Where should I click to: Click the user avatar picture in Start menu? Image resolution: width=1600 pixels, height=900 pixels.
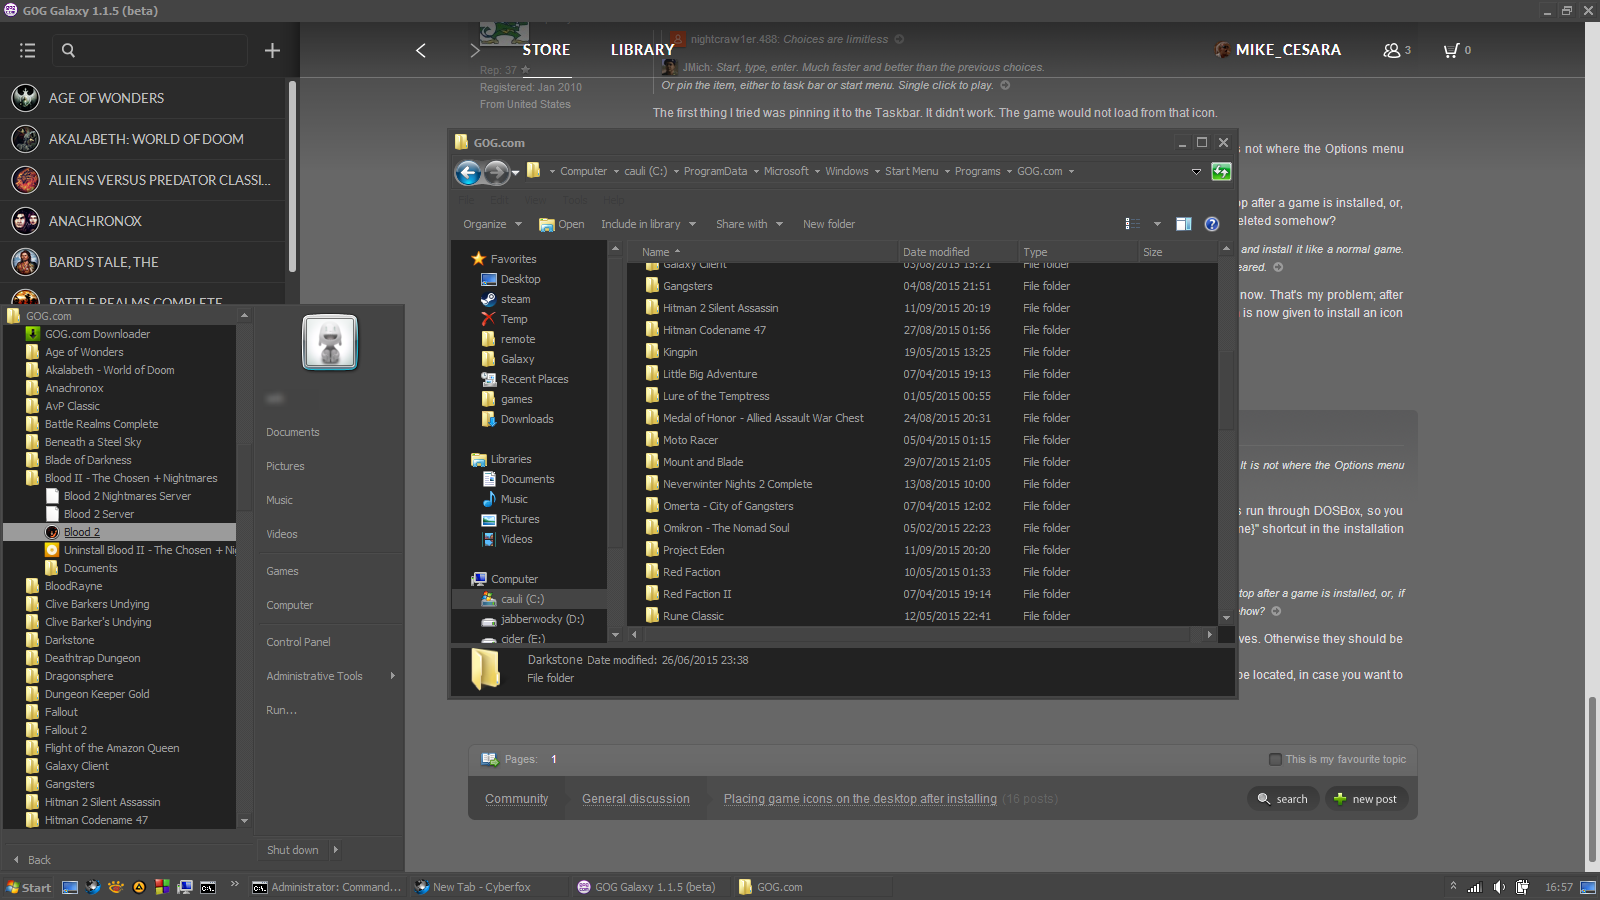(x=330, y=342)
